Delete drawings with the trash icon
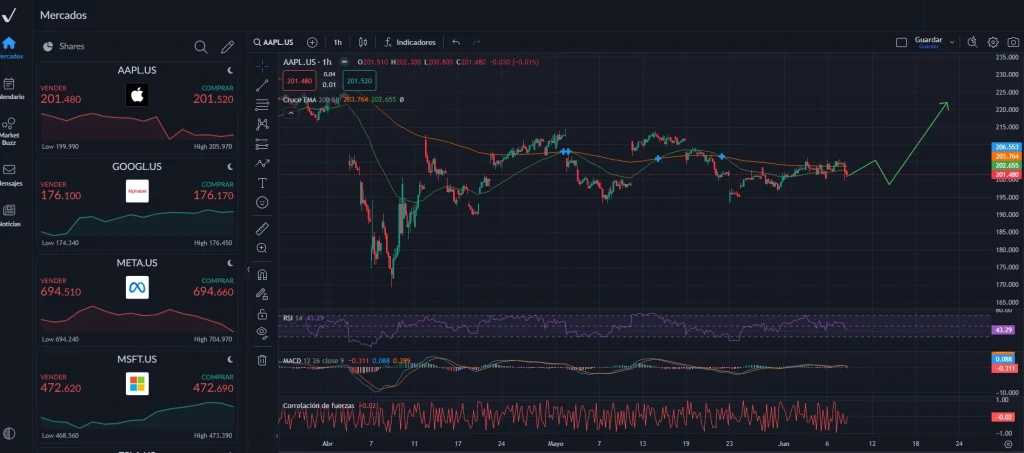Viewport: 1024px width, 453px height. click(262, 360)
